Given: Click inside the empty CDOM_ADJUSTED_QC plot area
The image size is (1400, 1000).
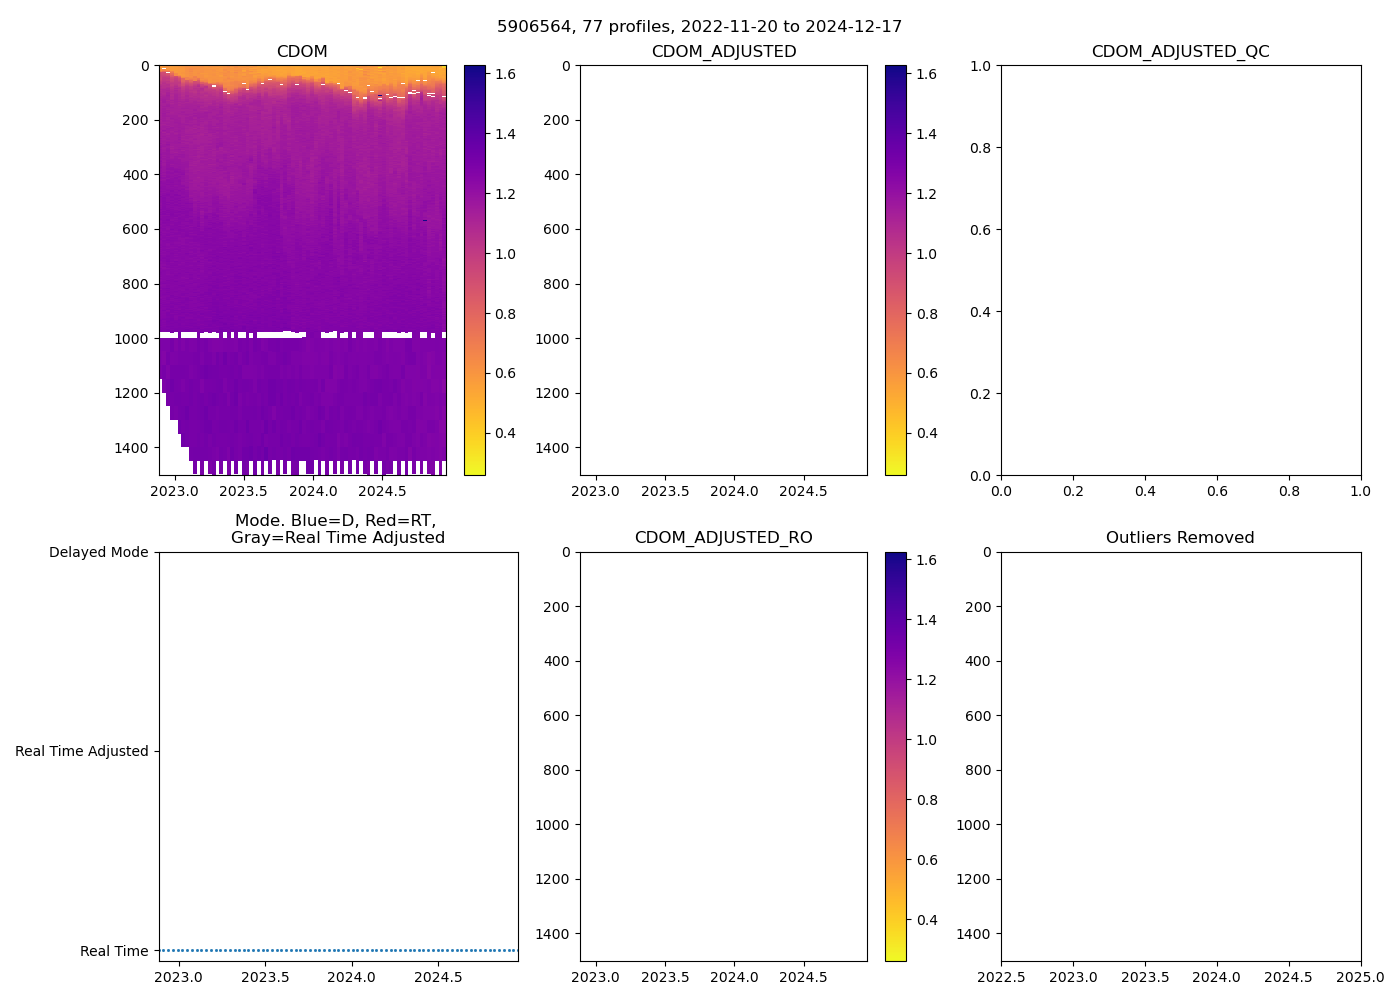Looking at the screenshot, I should pos(1180,270).
